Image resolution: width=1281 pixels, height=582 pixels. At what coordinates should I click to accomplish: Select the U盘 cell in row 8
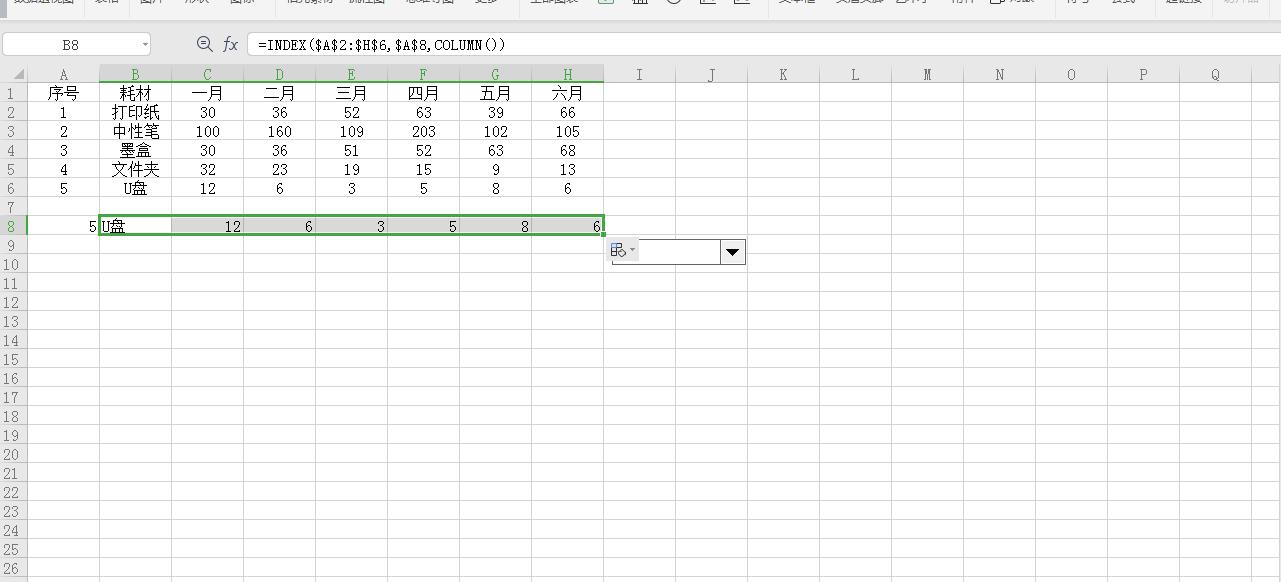[136, 226]
